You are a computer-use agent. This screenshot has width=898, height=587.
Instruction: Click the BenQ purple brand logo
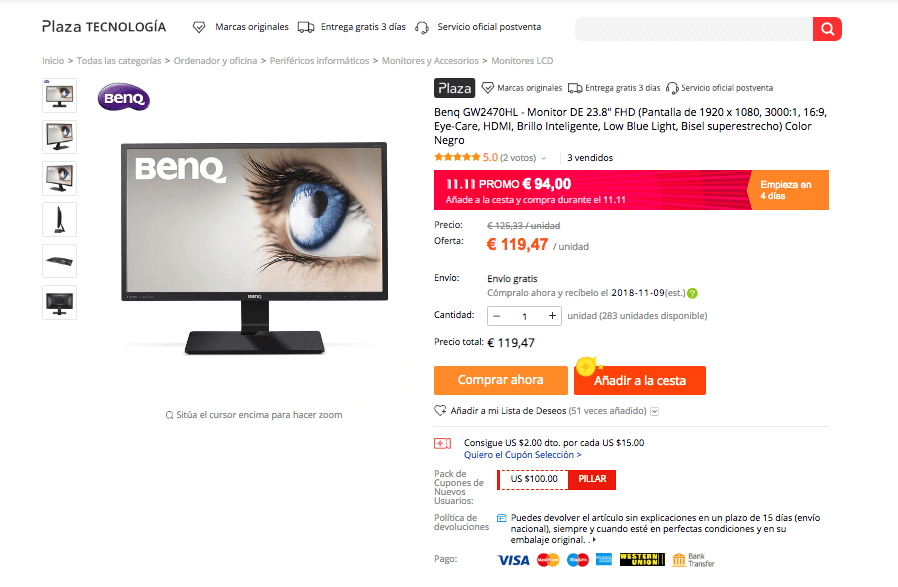(x=124, y=97)
